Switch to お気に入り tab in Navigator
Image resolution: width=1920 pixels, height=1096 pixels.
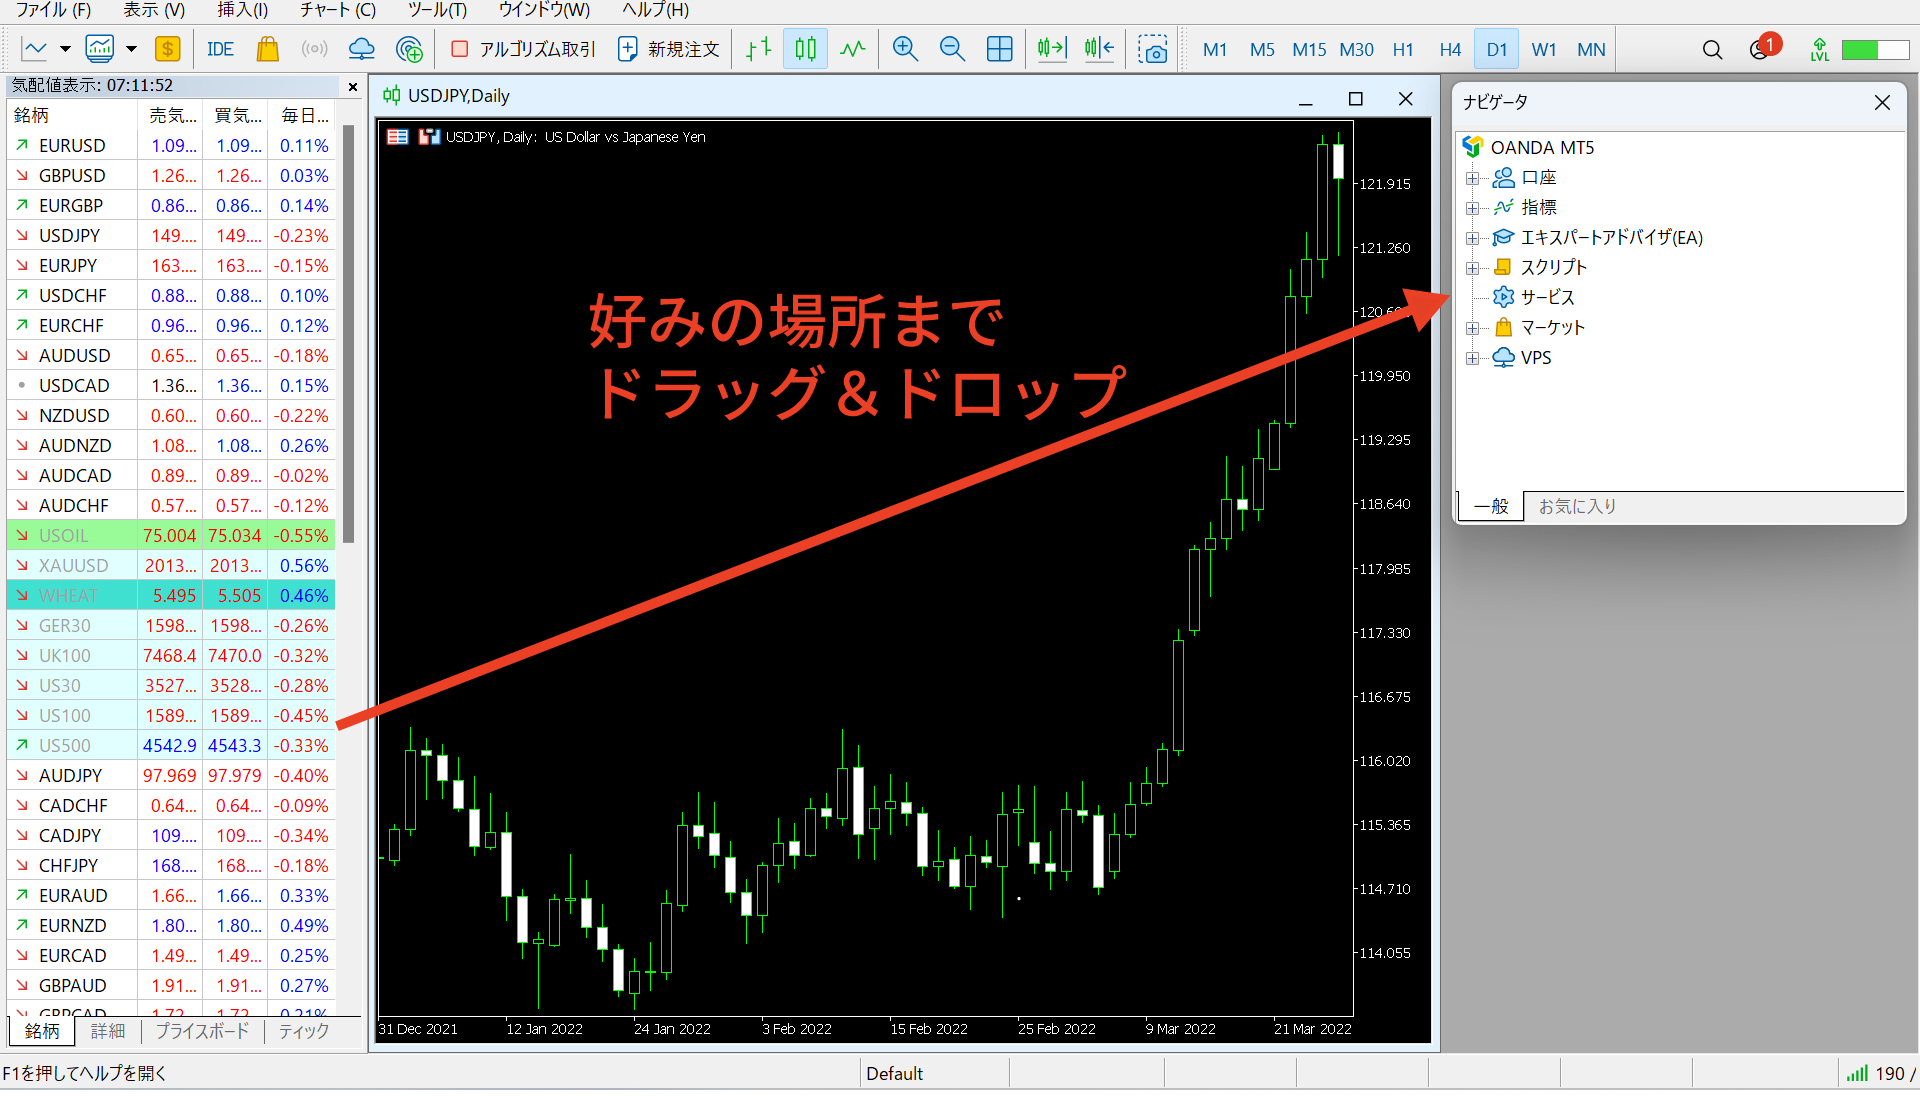(1577, 506)
